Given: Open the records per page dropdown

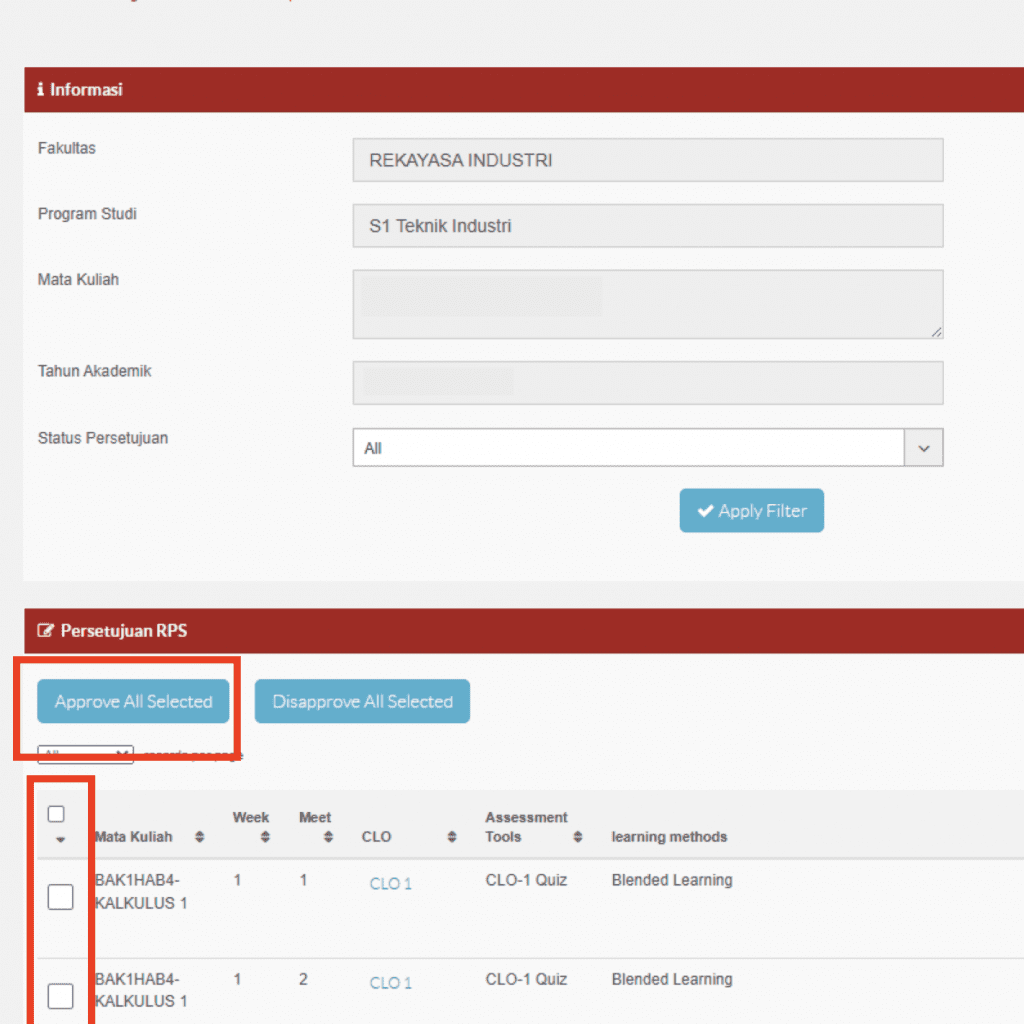Looking at the screenshot, I should point(85,755).
